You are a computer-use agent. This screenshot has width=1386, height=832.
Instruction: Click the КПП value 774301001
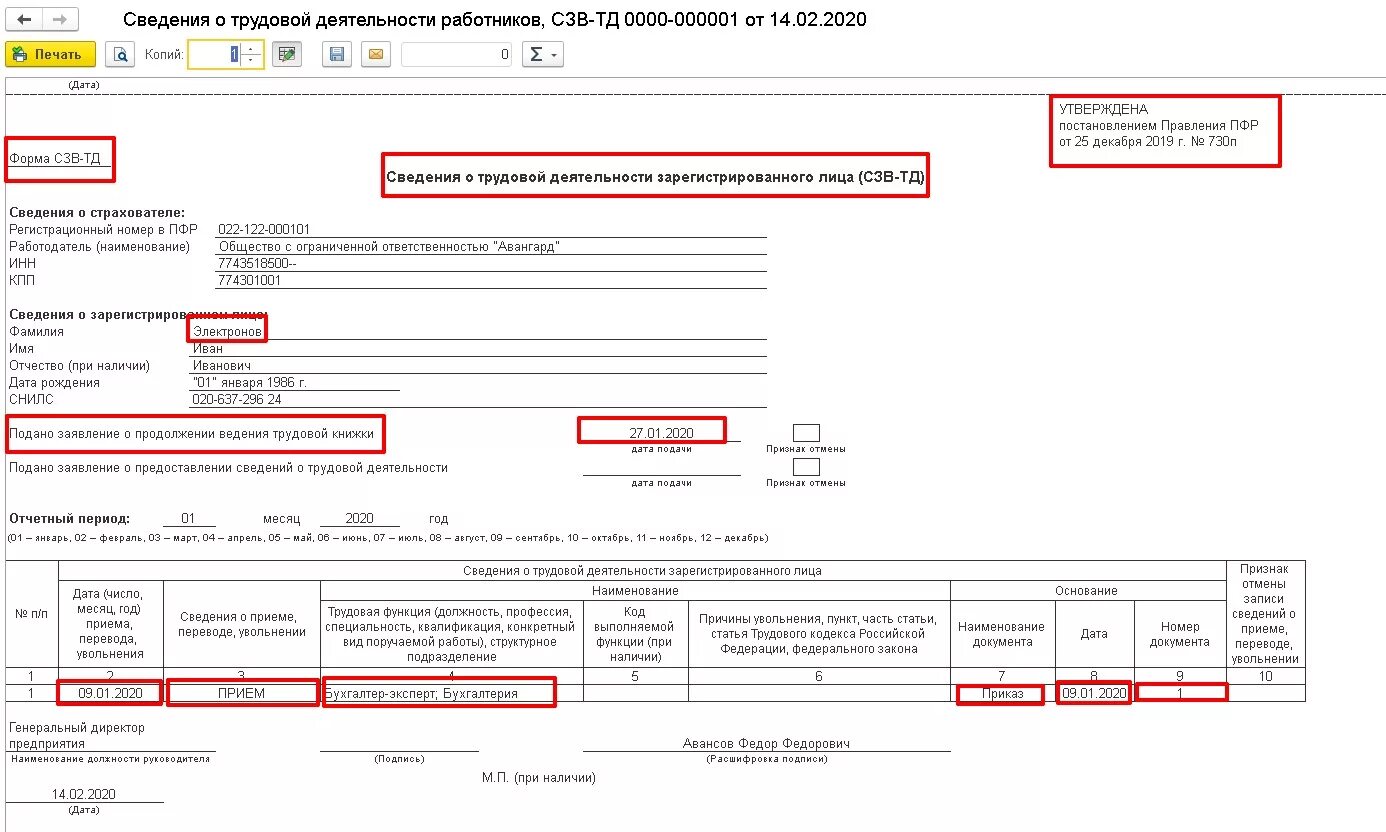250,280
